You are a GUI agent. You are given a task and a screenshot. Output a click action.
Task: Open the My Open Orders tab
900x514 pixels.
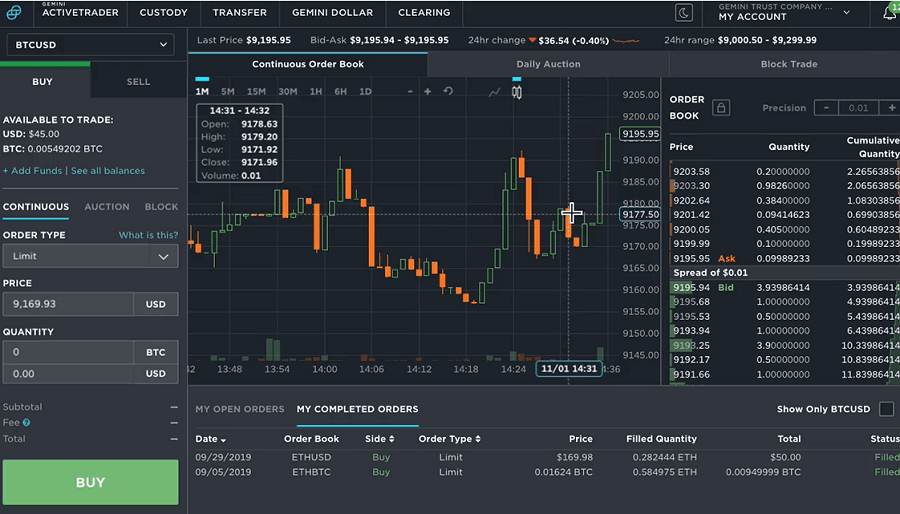pyautogui.click(x=240, y=409)
